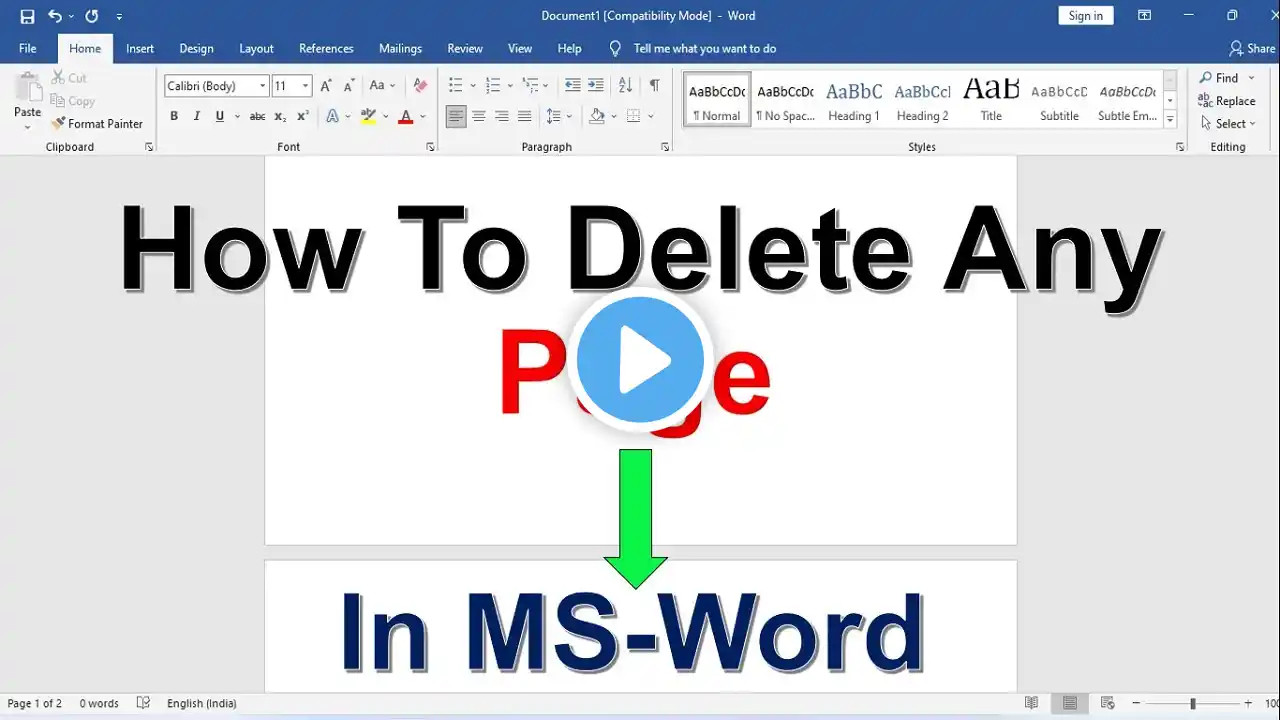Align text right
This screenshot has height=720, width=1280.
point(501,117)
